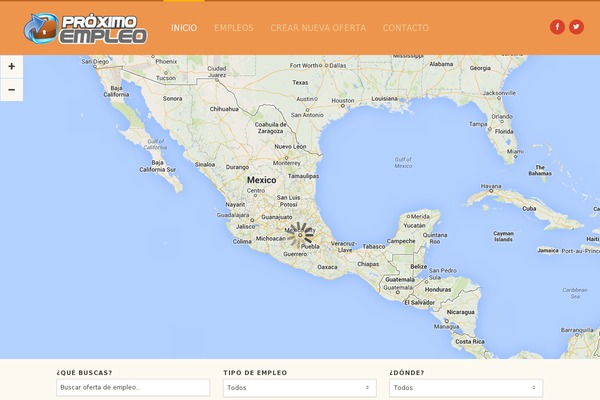Click the 'Dallas' label on map
Image resolution: width=600 pixels, height=400 pixels.
click(x=338, y=65)
